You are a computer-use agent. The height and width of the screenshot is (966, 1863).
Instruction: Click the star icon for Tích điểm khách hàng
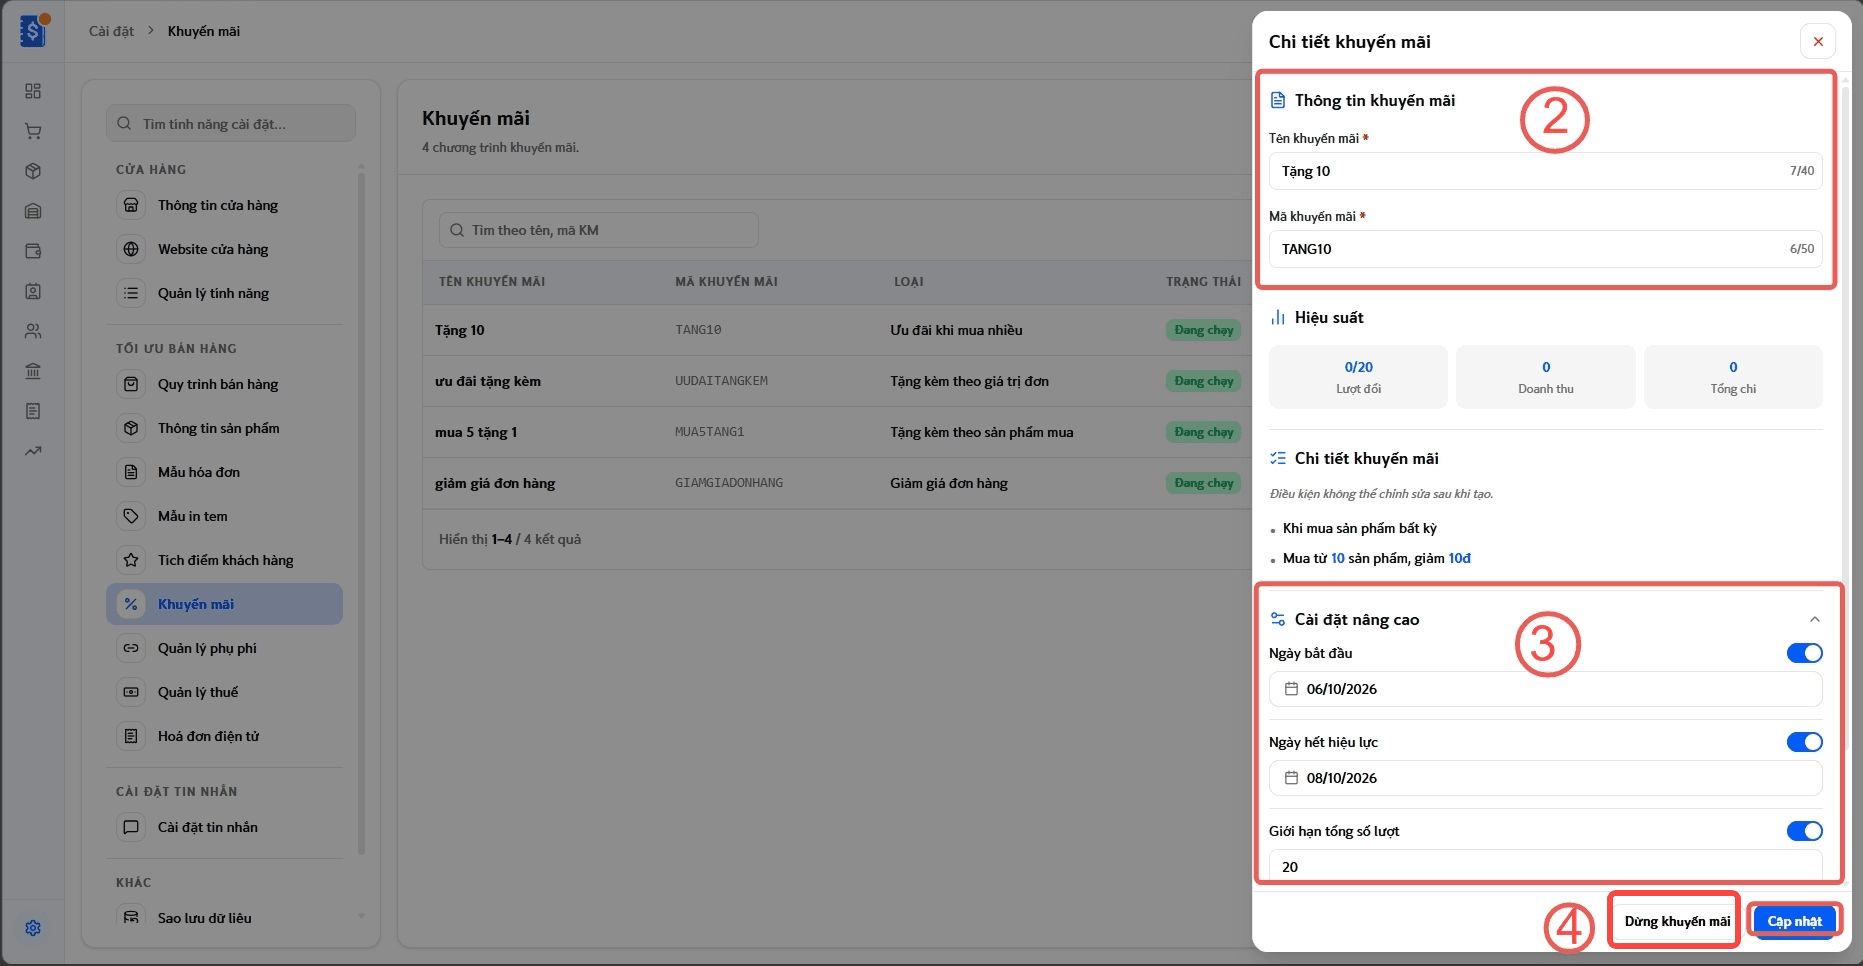(x=131, y=560)
